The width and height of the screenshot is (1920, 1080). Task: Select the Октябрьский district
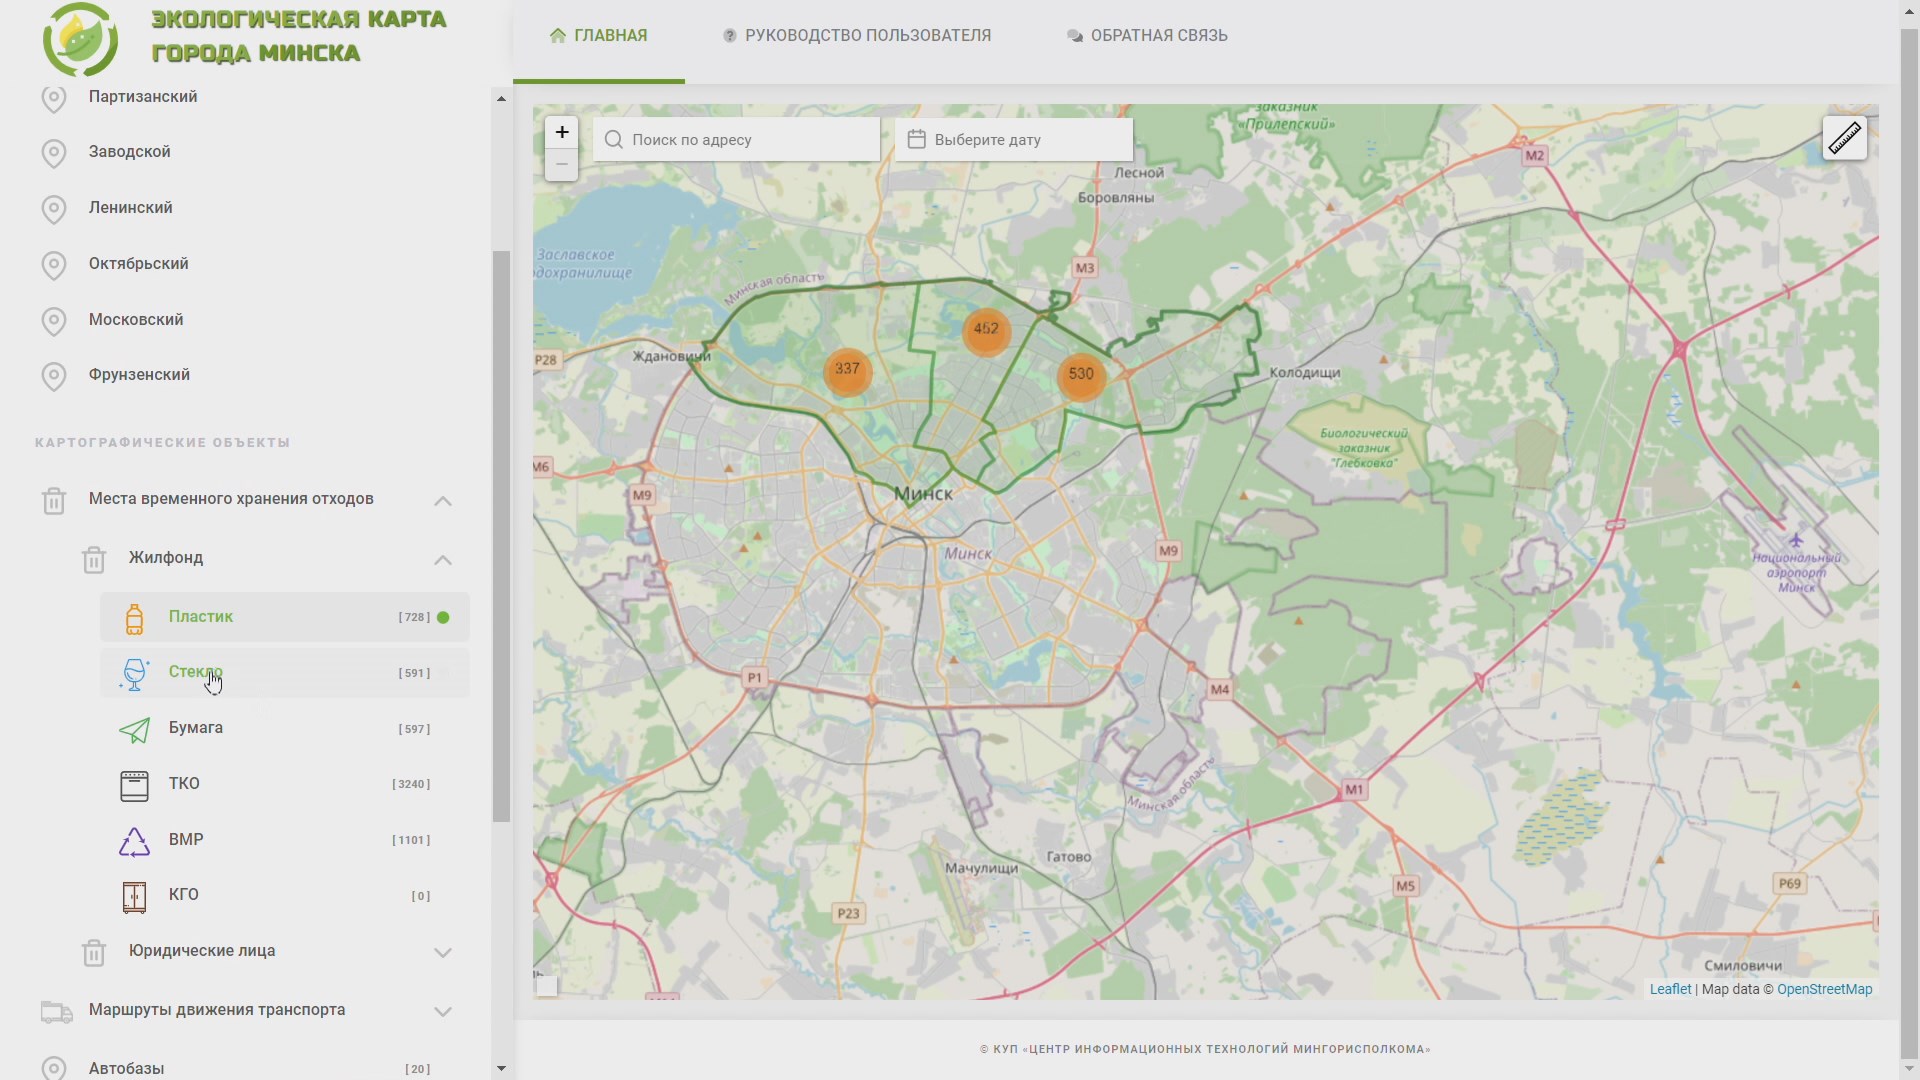(139, 264)
